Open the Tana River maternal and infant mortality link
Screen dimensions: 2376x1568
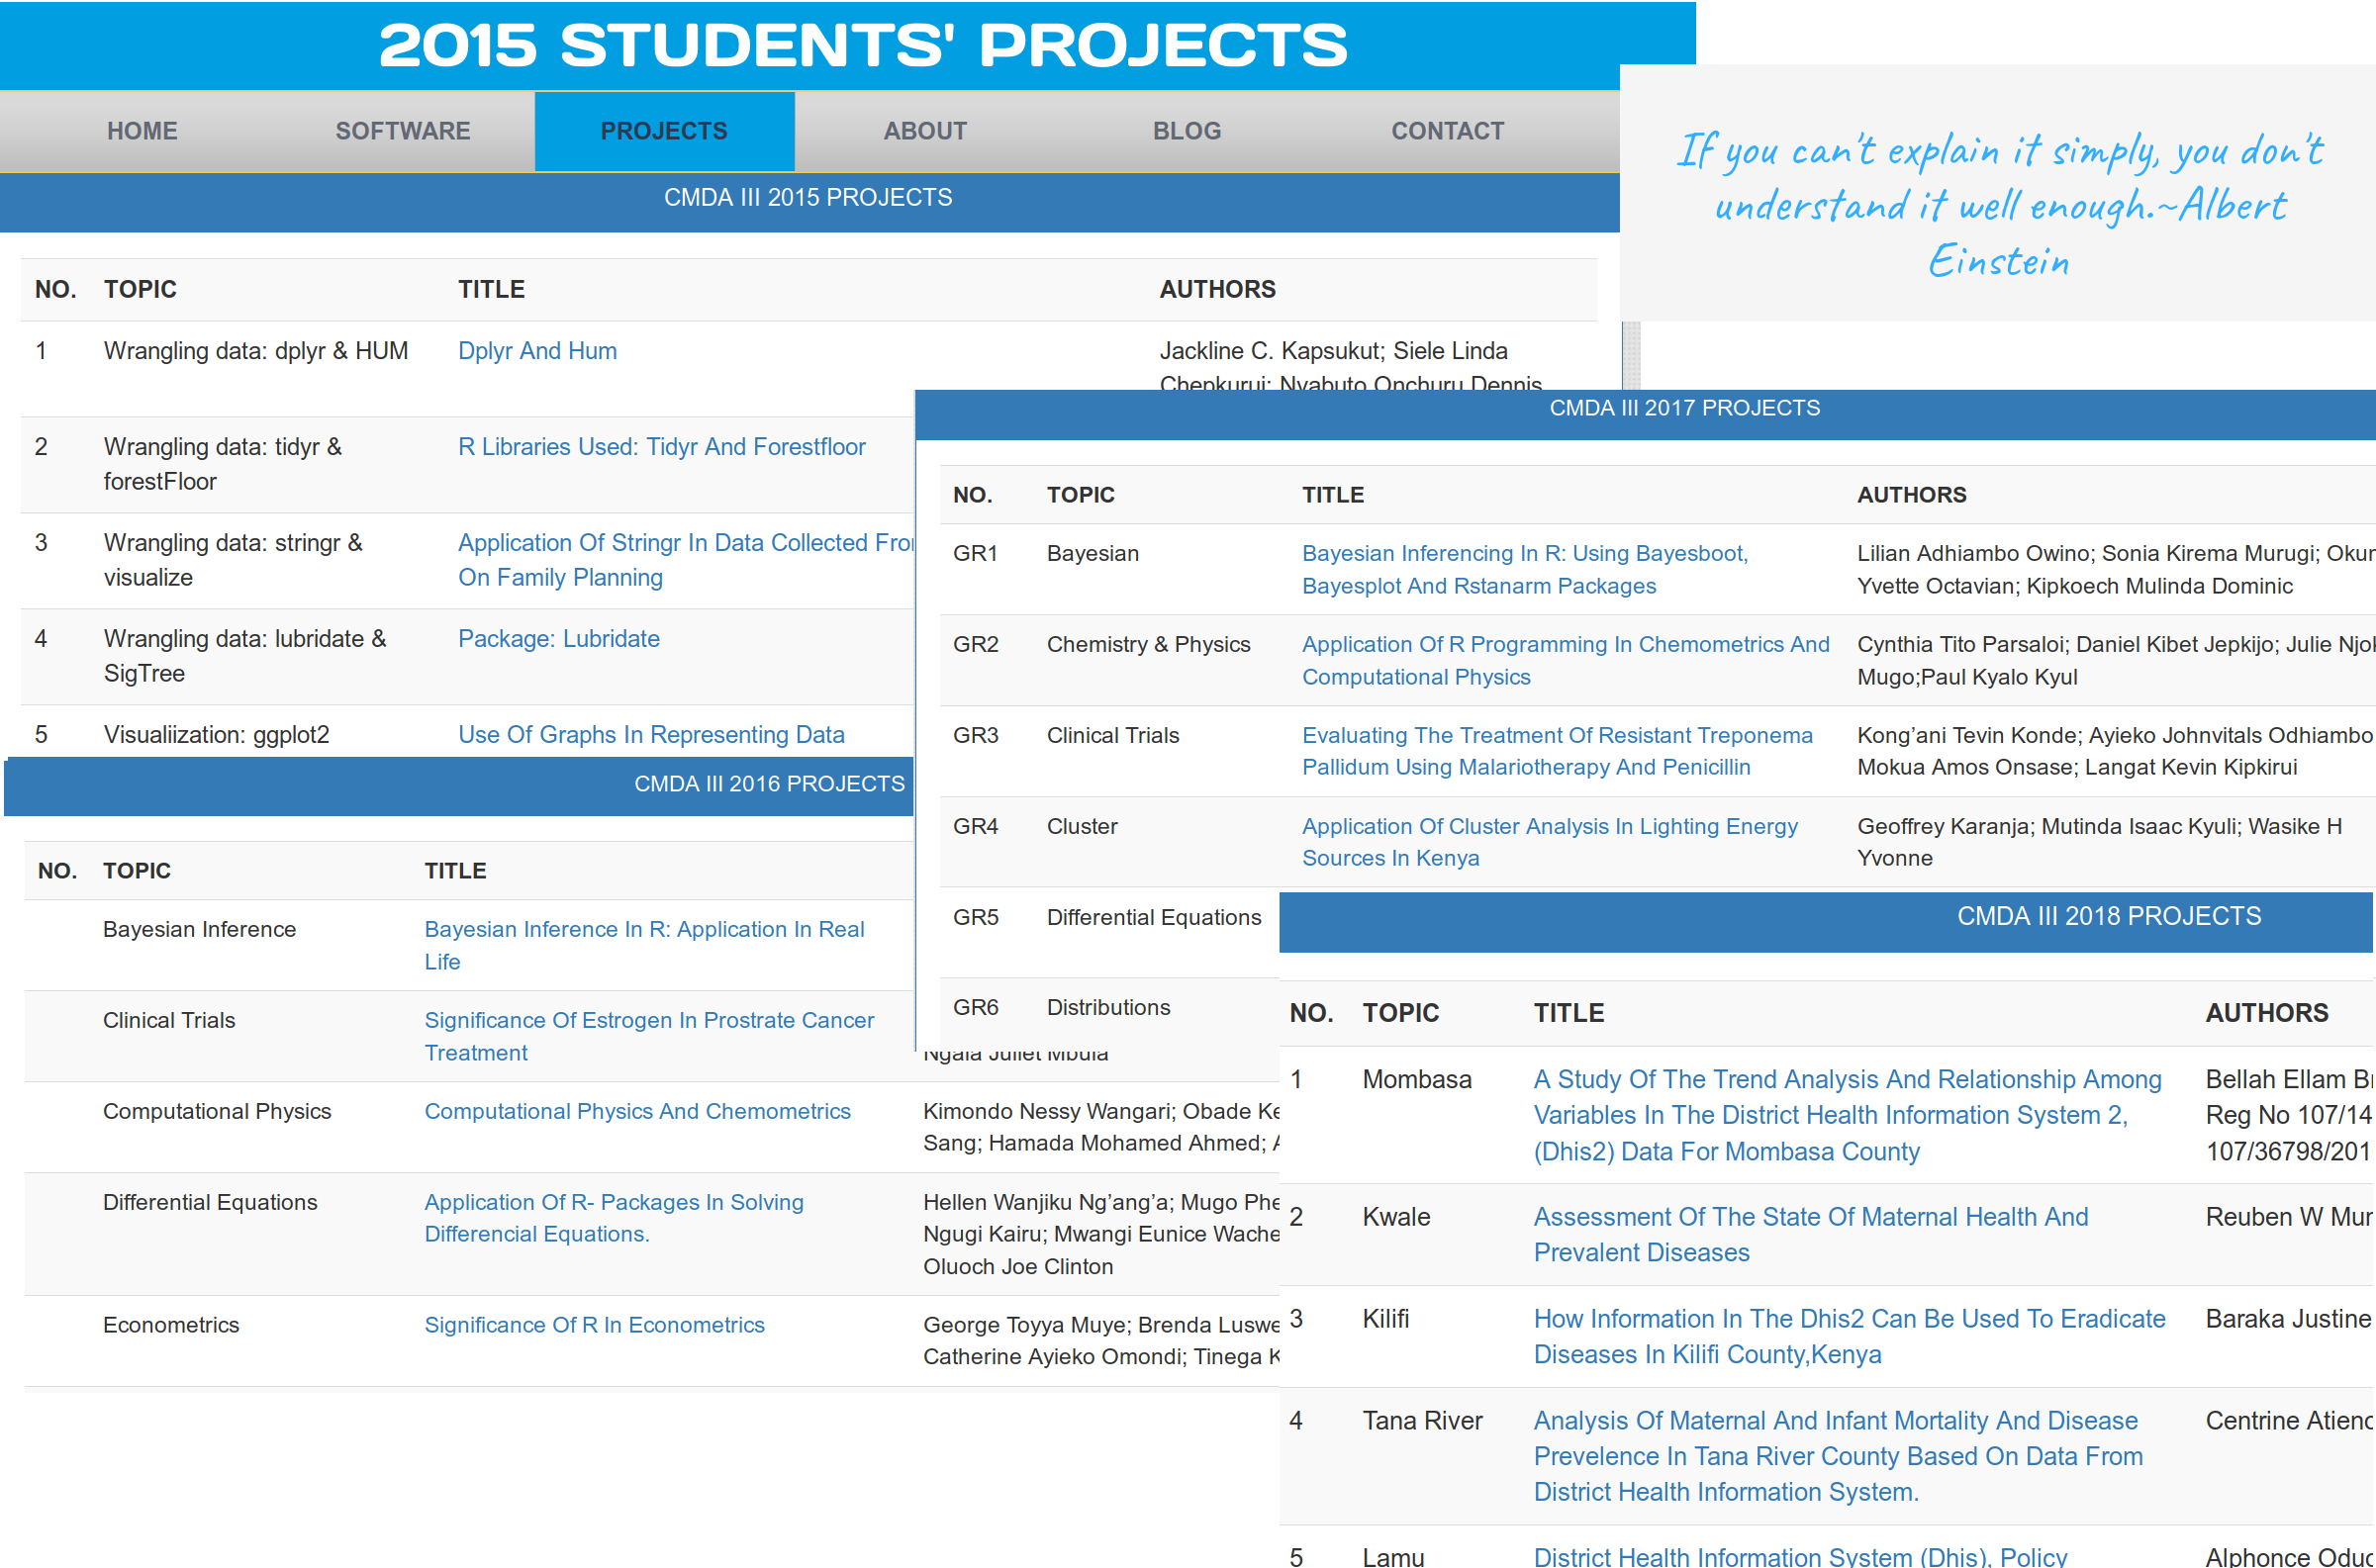pyautogui.click(x=1838, y=1456)
